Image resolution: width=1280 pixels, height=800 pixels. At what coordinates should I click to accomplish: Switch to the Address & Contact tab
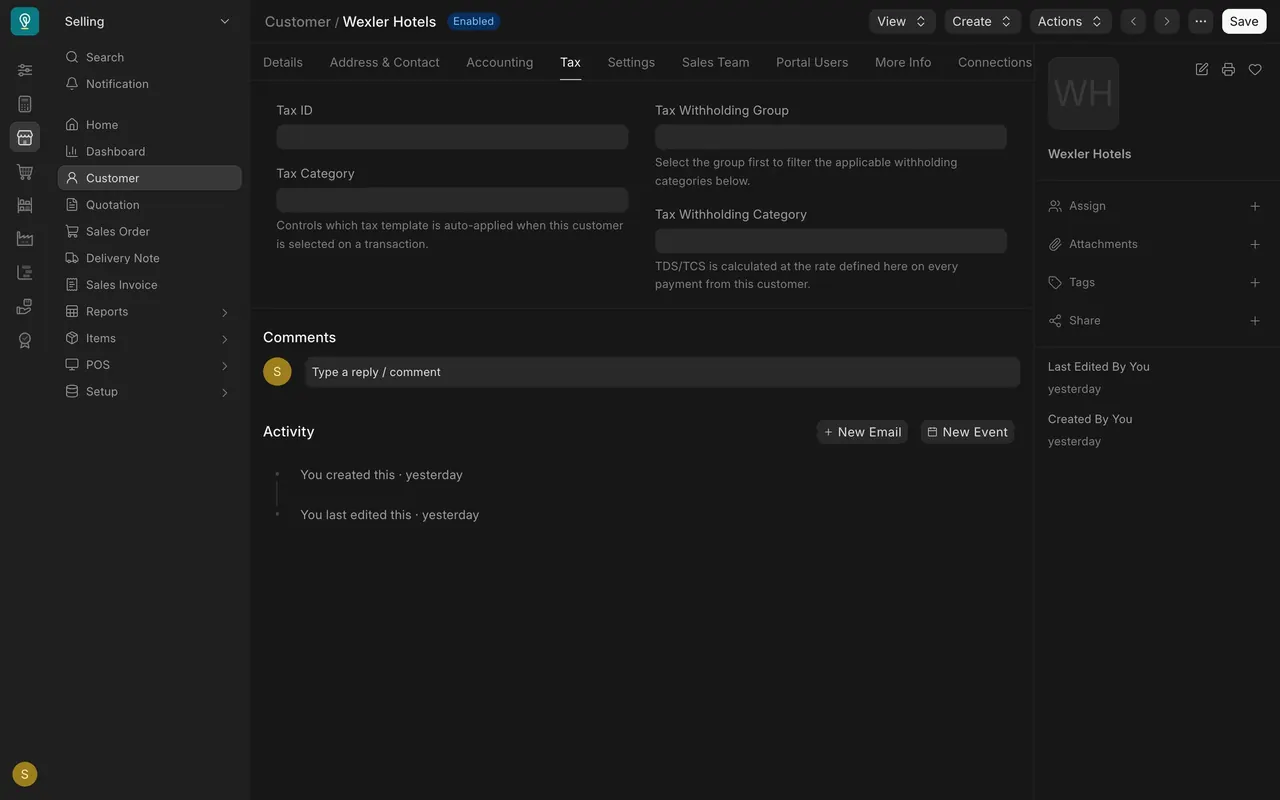click(x=385, y=62)
